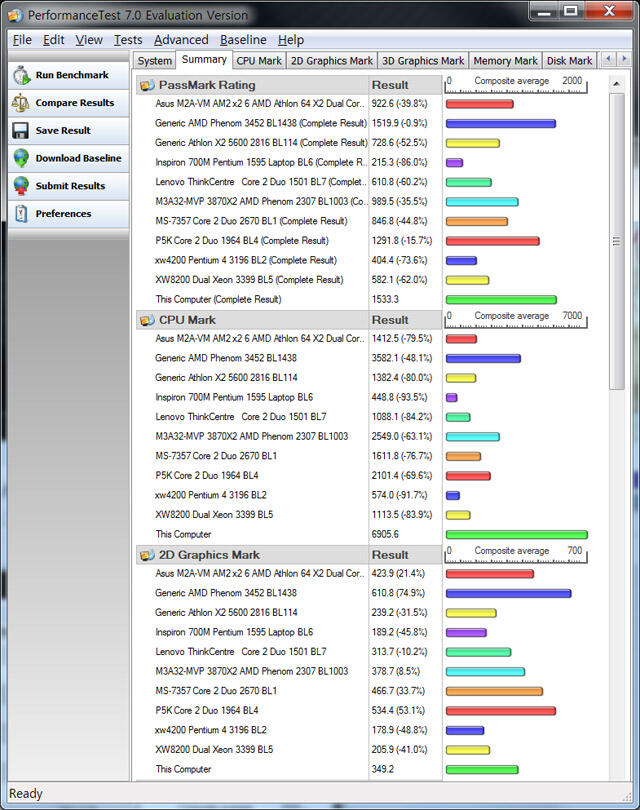The width and height of the screenshot is (640, 810).
Task: Click the 349.2 2D Graphics result value
Action: point(382,769)
